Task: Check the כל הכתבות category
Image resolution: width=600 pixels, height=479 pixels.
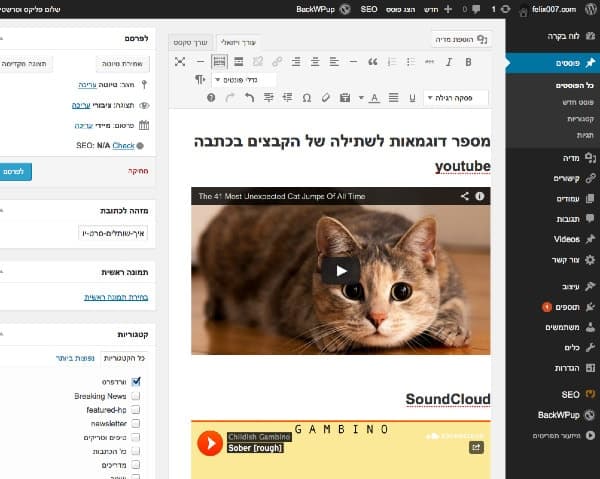Action: (136, 451)
